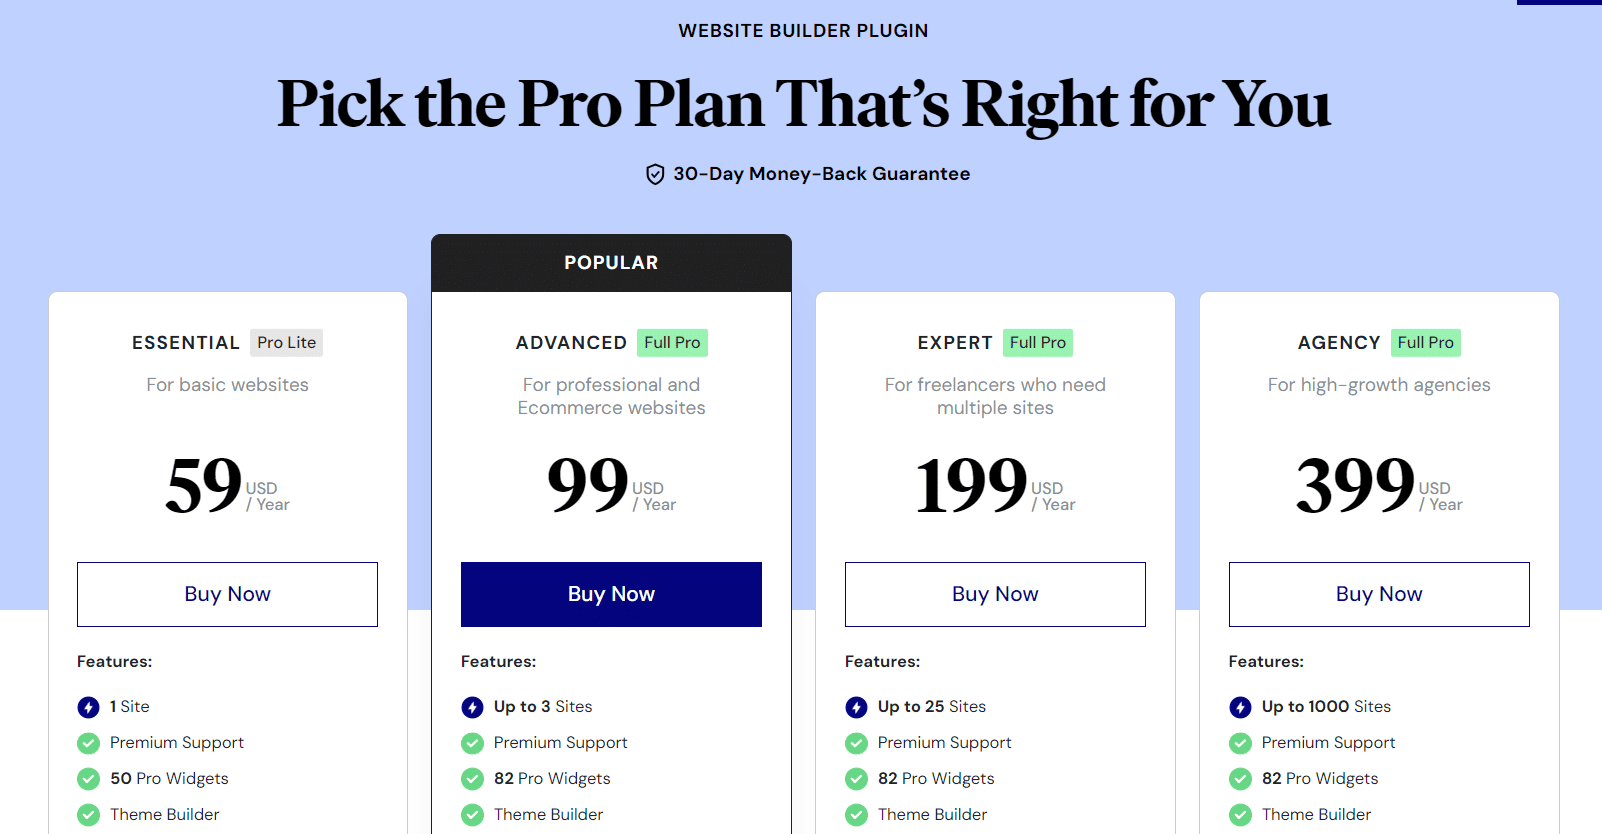This screenshot has height=834, width=1602.
Task: Click lightning icon next to 1 Site
Action: point(89,708)
